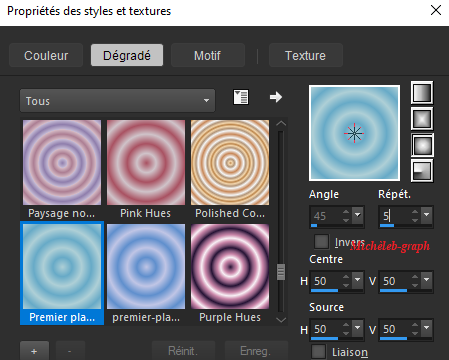Switch to the Couleur tab
Screen dimensions: 449x360
point(46,55)
